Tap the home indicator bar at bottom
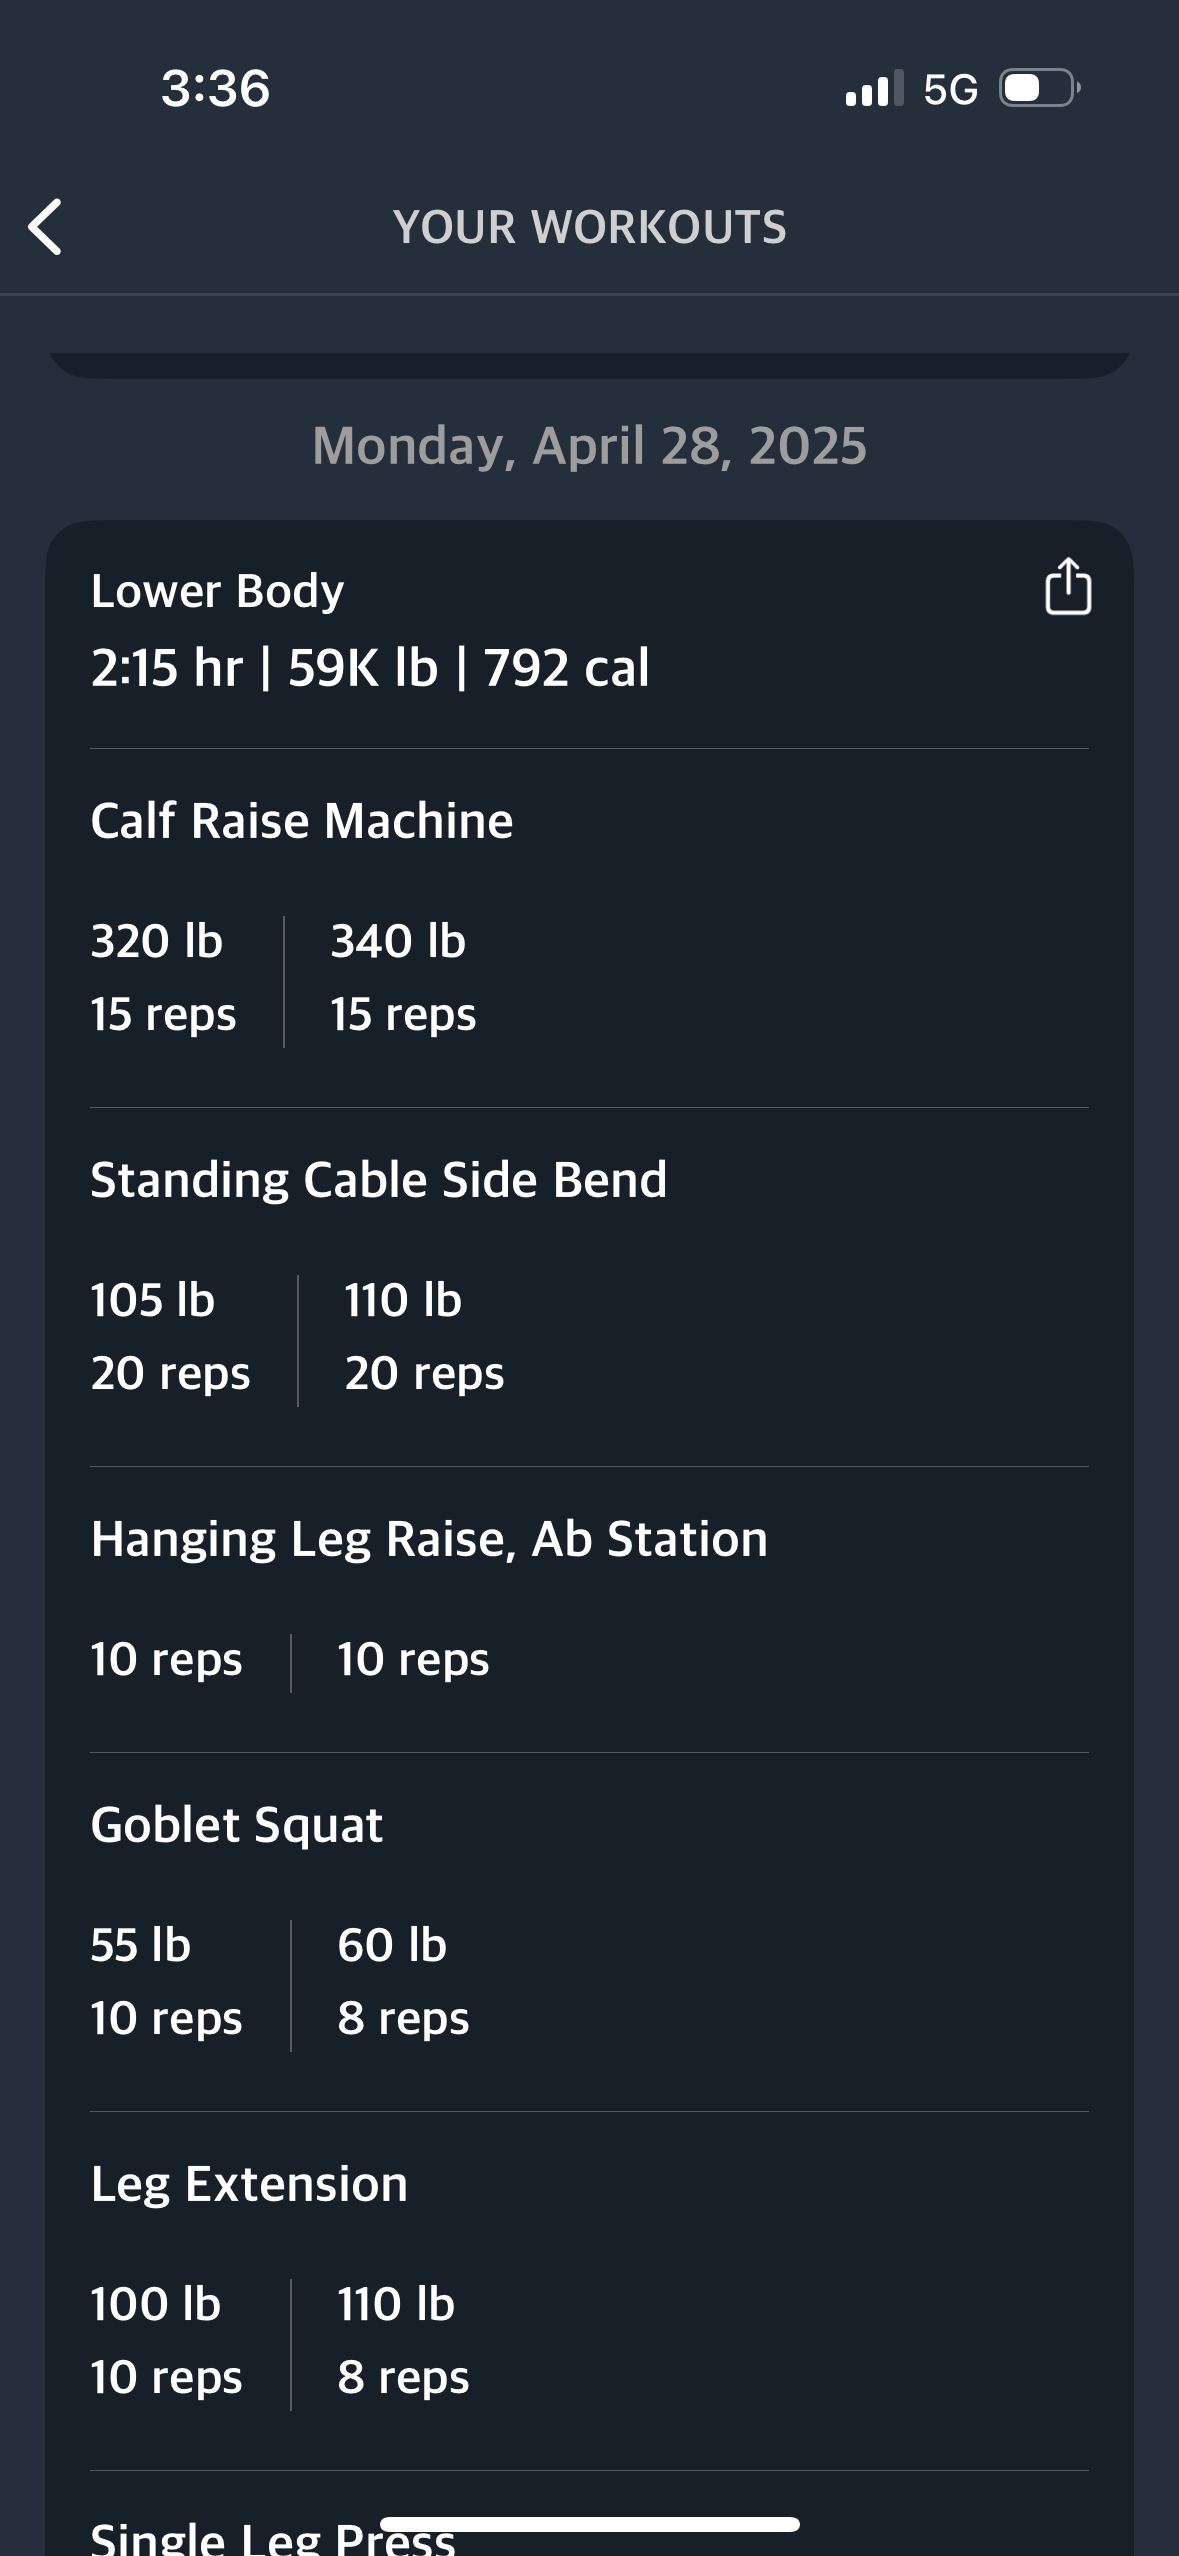 pyautogui.click(x=589, y=2524)
